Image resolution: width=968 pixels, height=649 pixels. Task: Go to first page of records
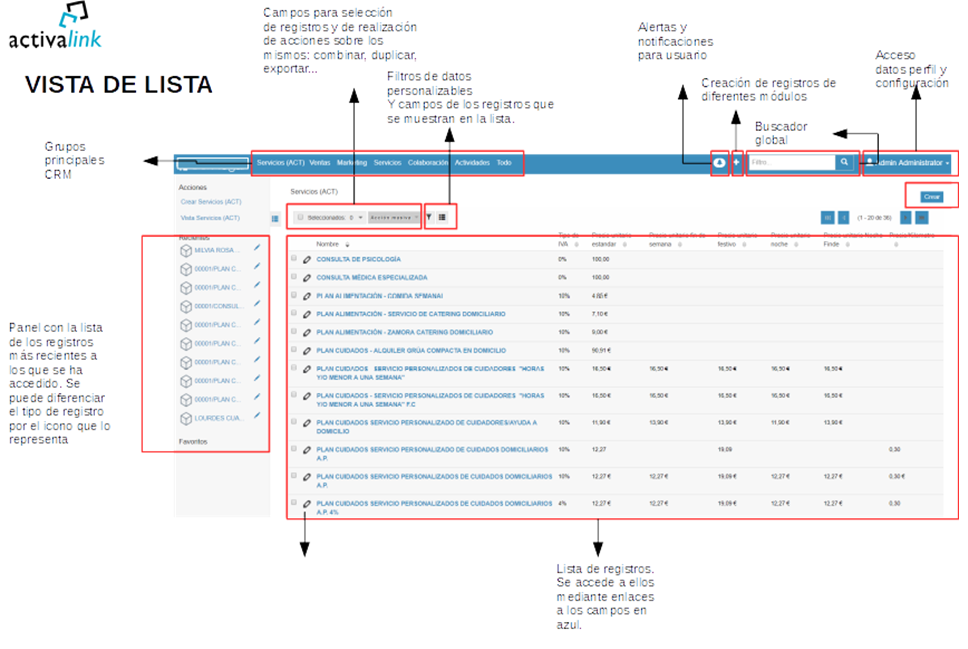[828, 217]
